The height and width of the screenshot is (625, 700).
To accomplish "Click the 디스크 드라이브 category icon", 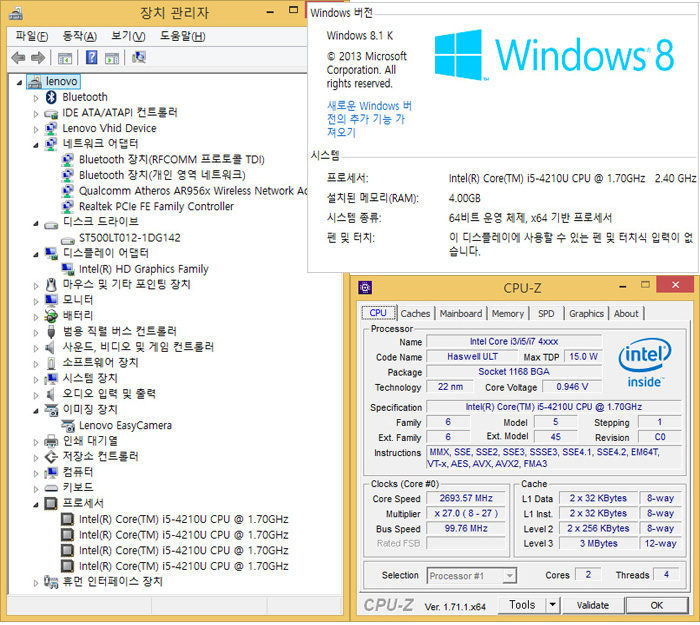I will pyautogui.click(x=51, y=224).
